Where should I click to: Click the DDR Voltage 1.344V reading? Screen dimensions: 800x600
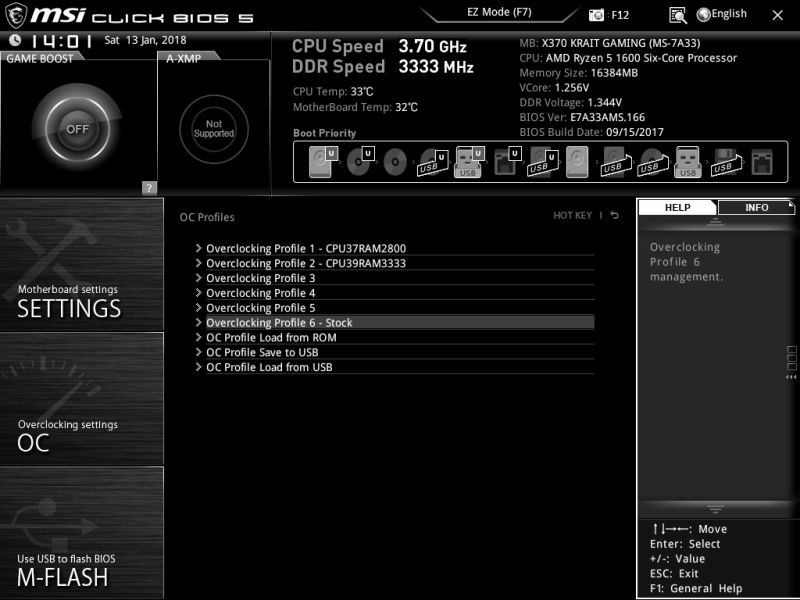coord(570,103)
